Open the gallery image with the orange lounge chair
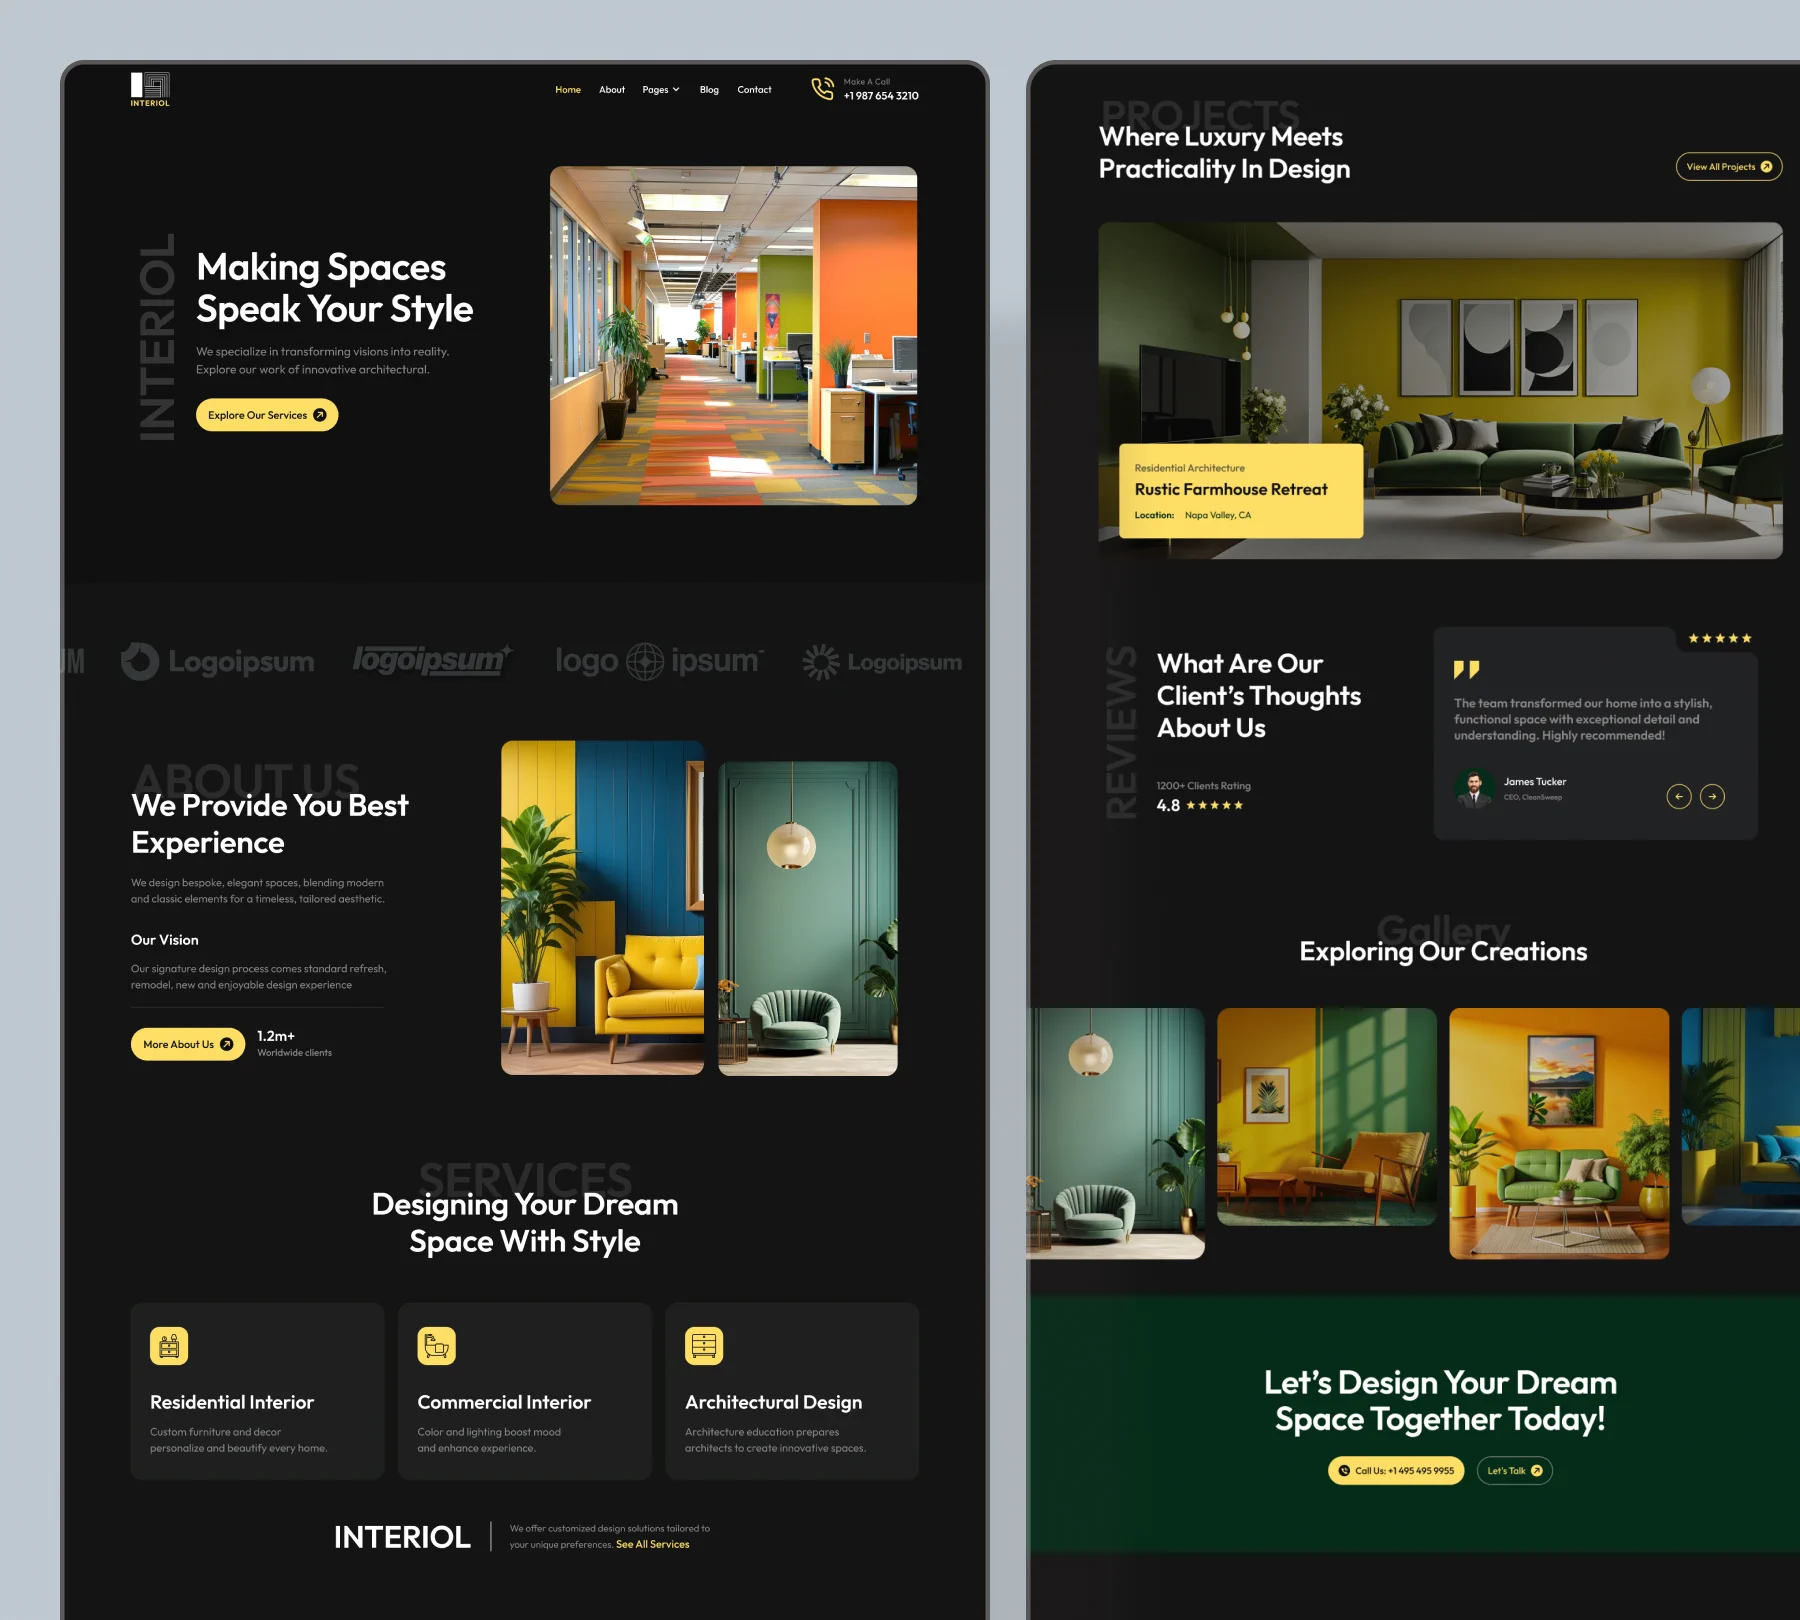Image resolution: width=1800 pixels, height=1620 pixels. [x=1327, y=1117]
